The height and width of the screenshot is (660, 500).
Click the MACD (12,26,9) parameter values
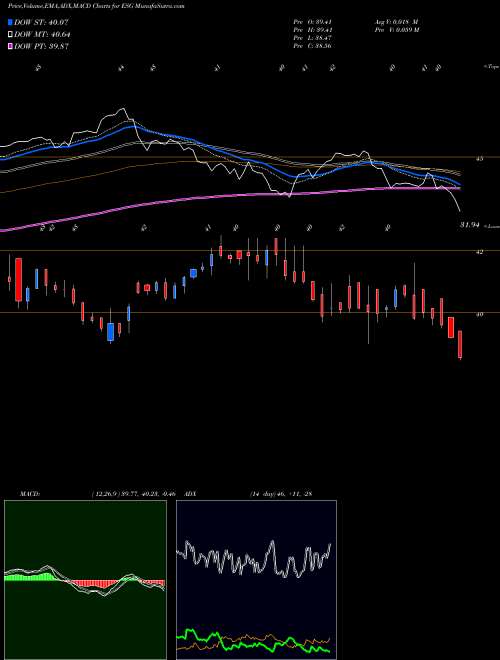click(133, 493)
